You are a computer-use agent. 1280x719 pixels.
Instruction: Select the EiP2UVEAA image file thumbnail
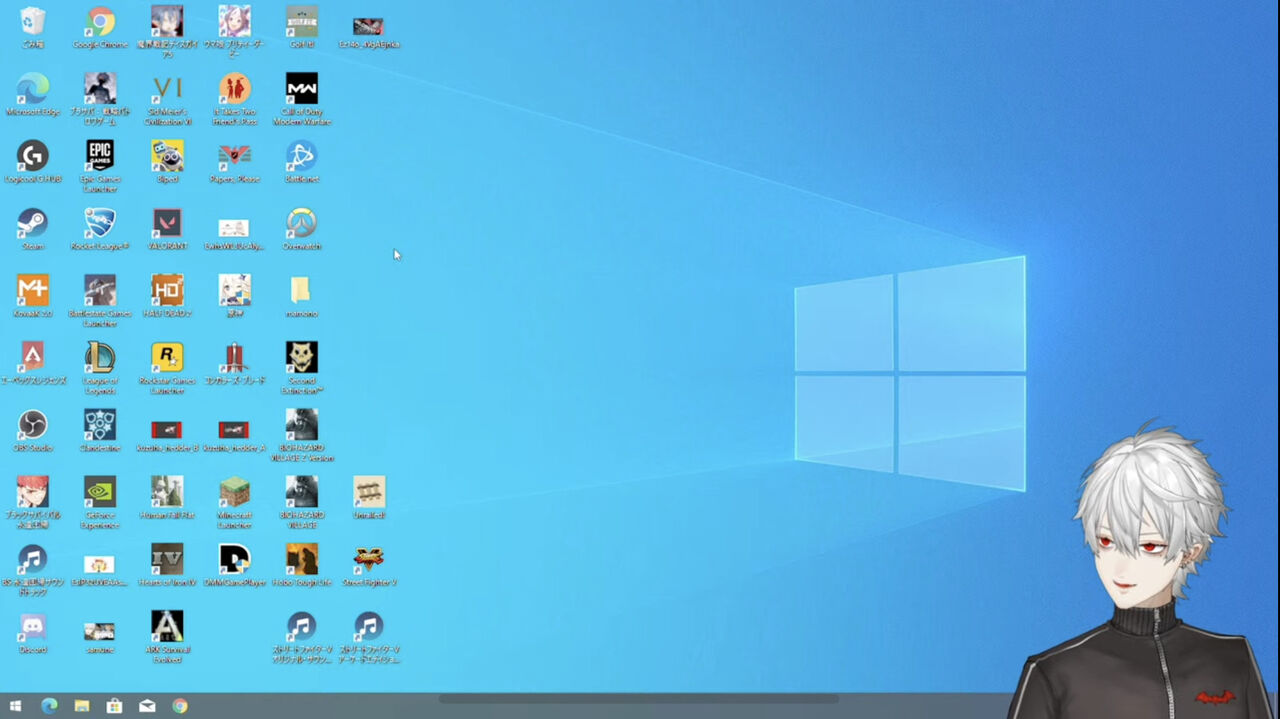[x=100, y=564]
